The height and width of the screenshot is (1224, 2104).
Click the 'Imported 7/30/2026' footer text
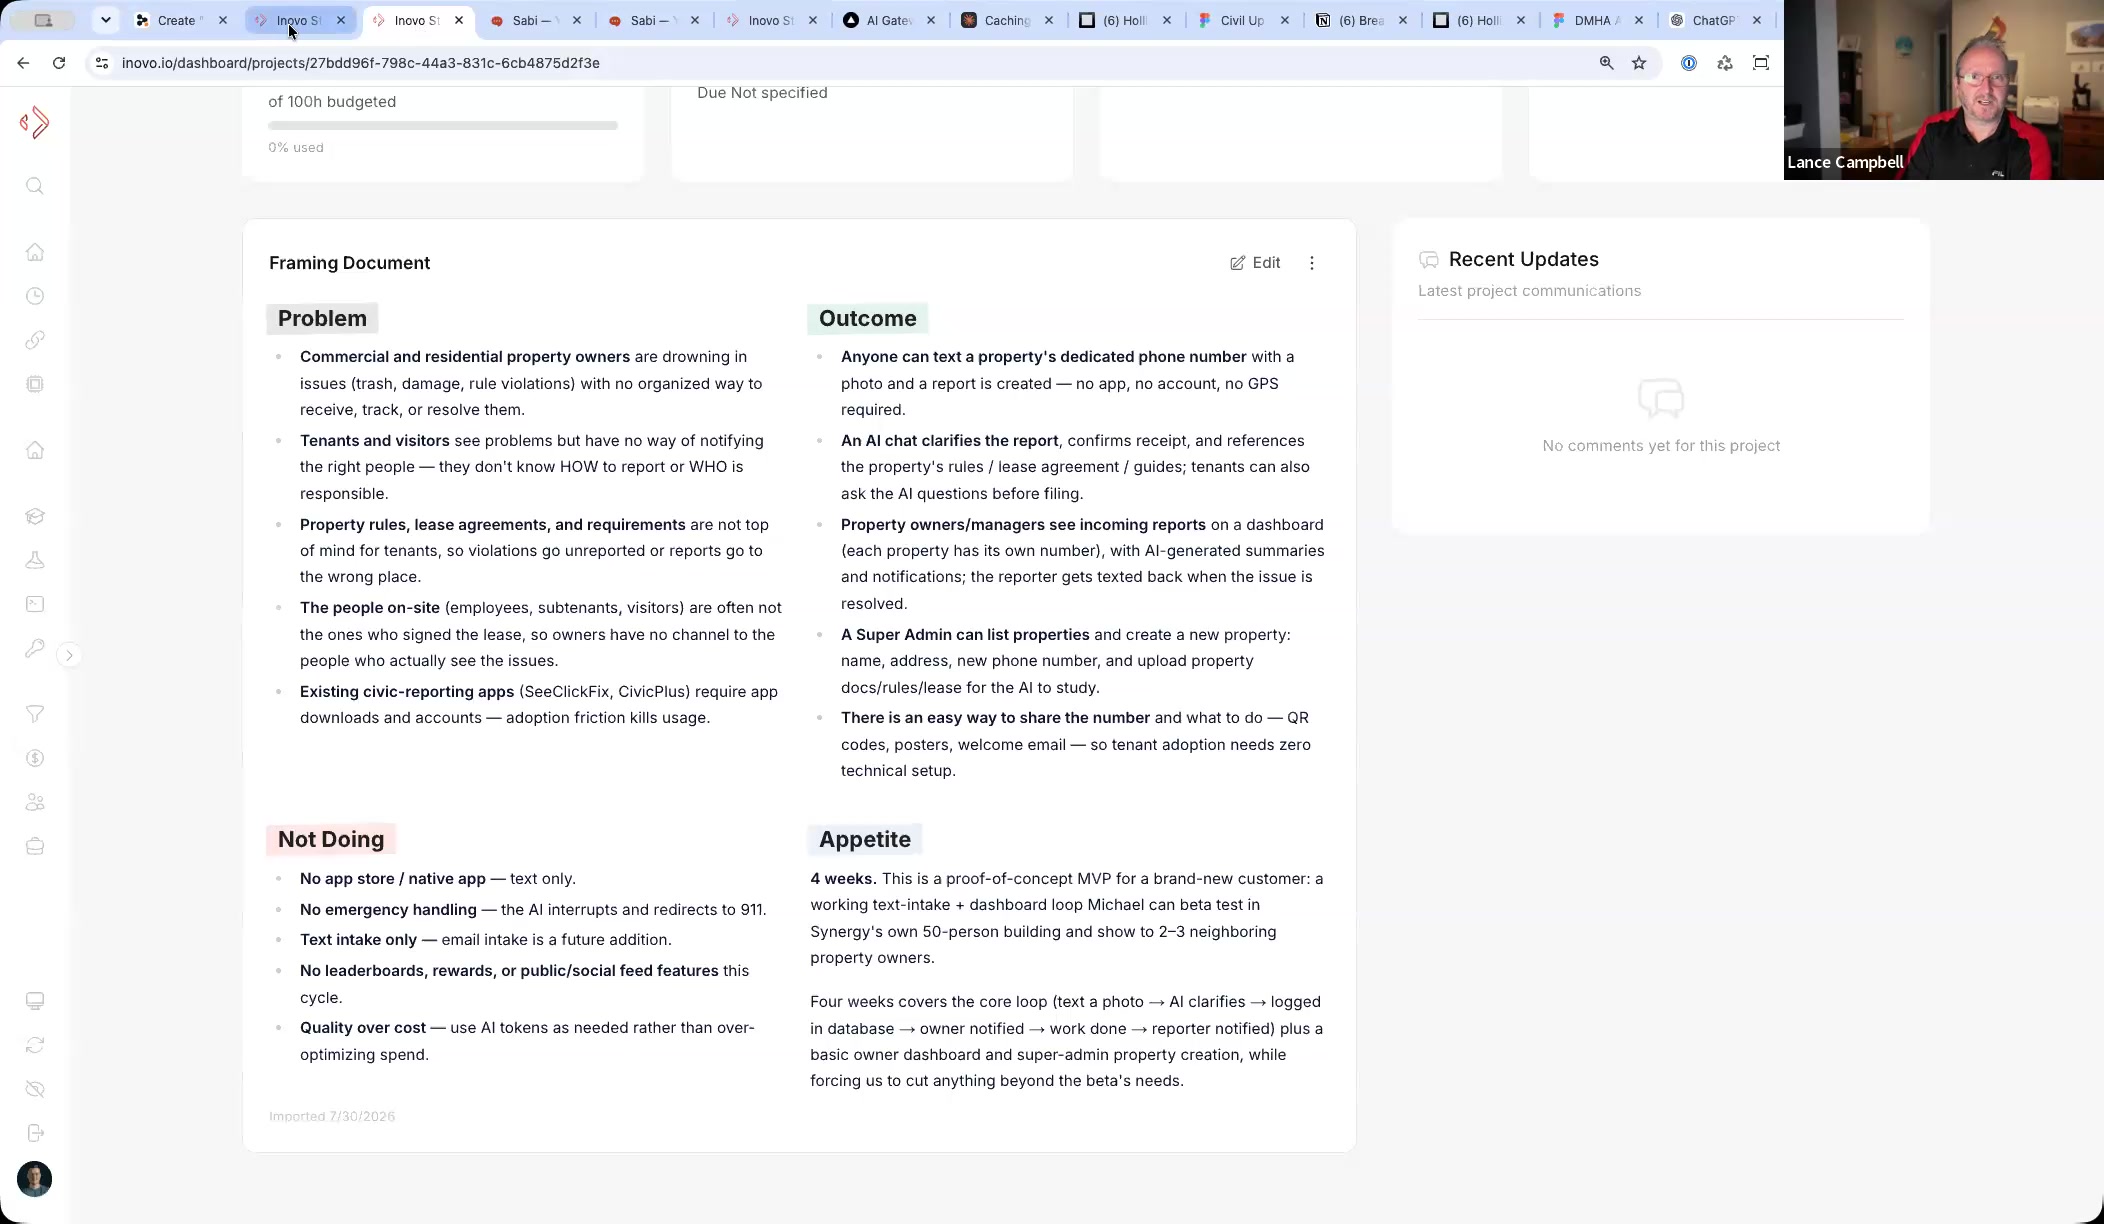tap(332, 1117)
